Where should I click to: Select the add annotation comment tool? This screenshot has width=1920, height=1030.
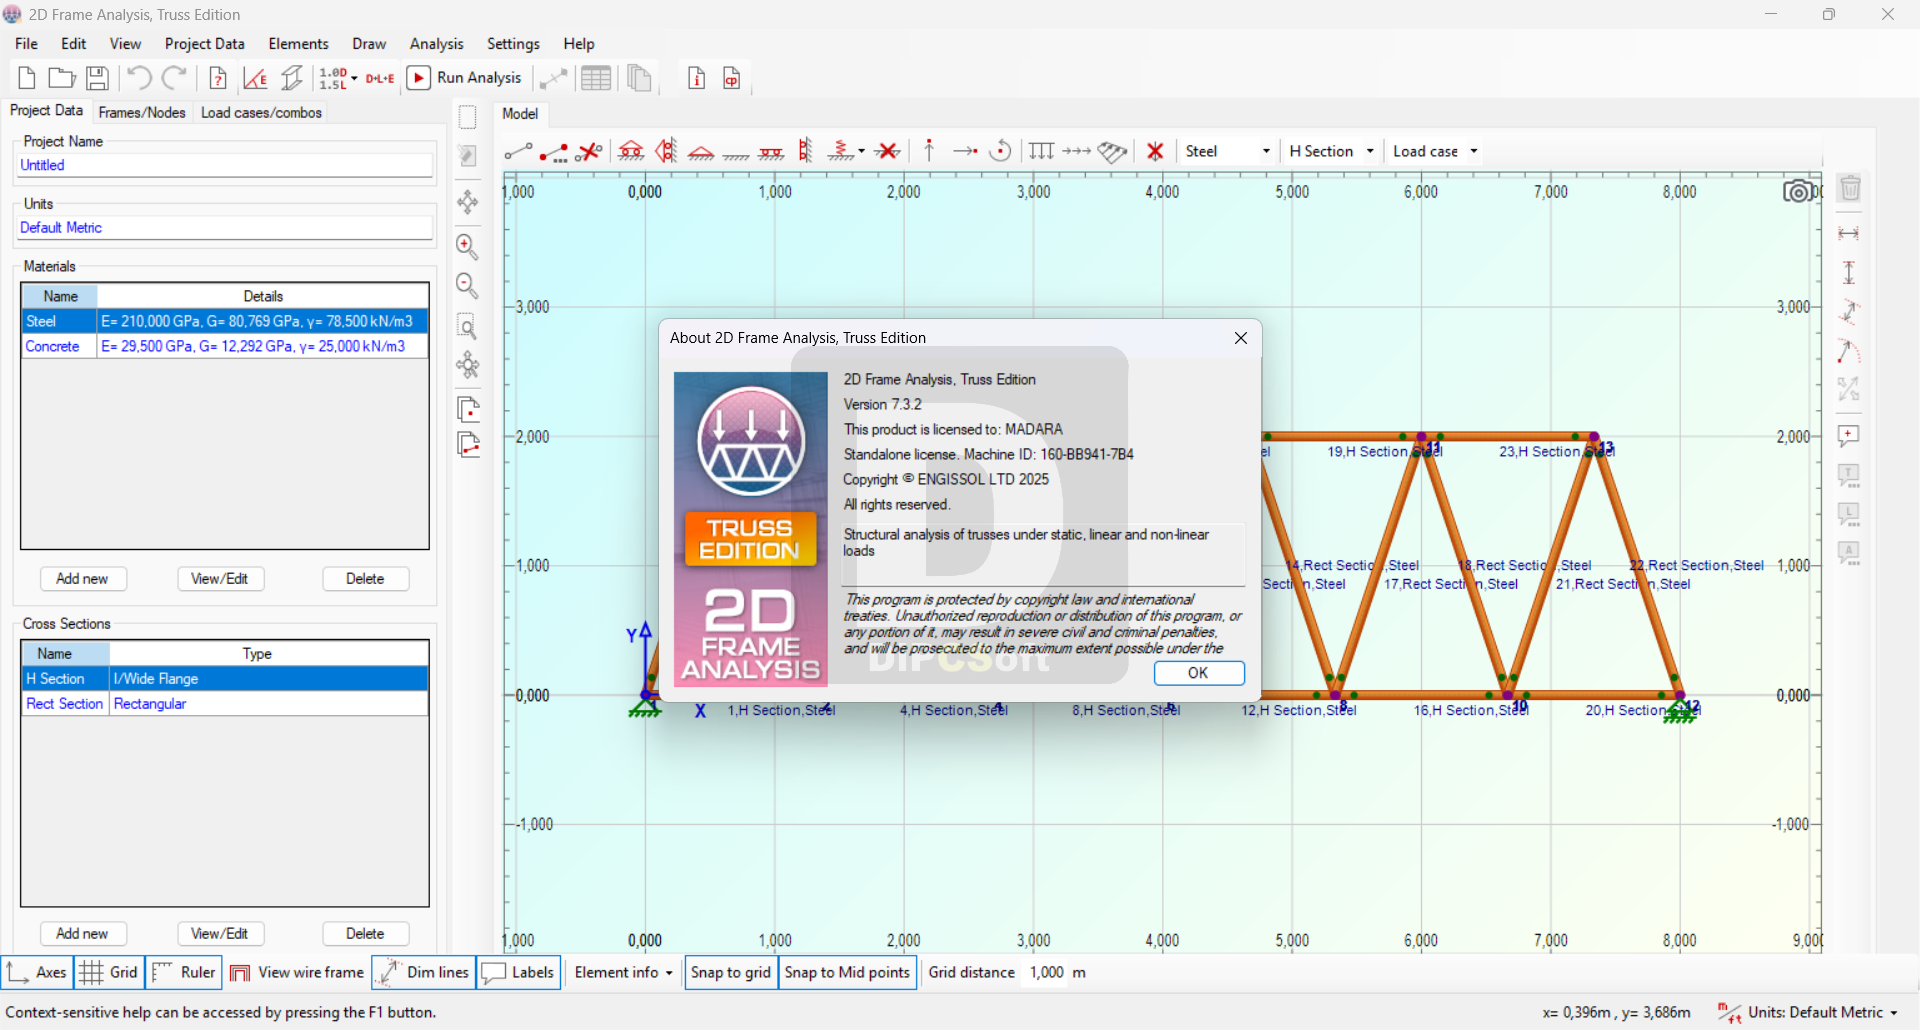click(1849, 436)
